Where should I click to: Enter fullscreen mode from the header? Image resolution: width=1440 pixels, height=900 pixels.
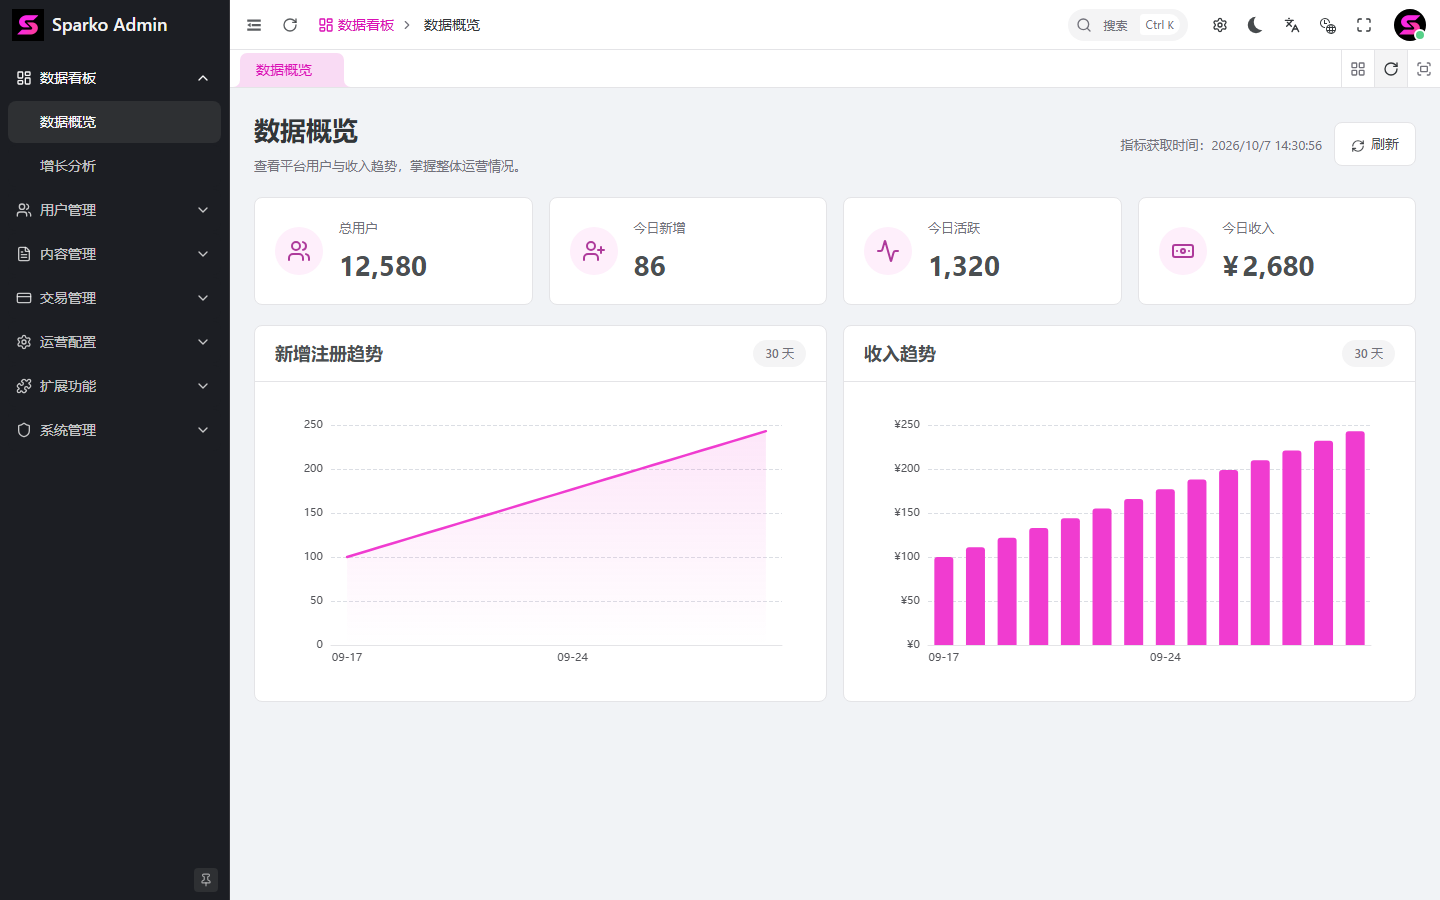(x=1364, y=25)
